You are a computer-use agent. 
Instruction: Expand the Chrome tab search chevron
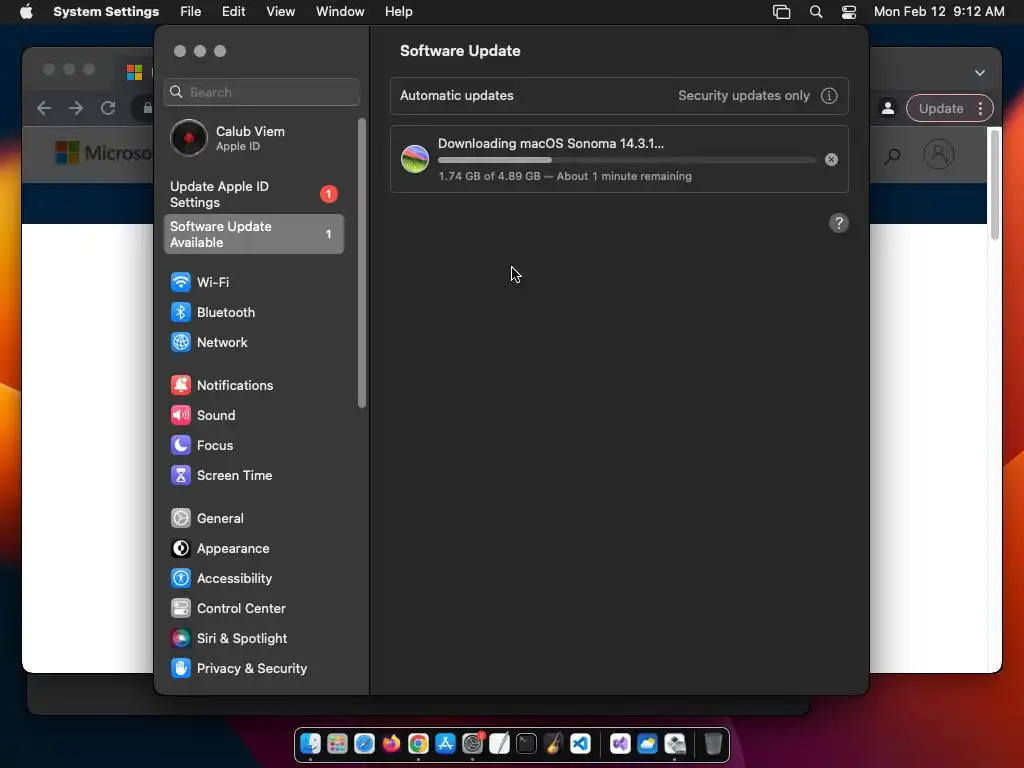coord(980,72)
